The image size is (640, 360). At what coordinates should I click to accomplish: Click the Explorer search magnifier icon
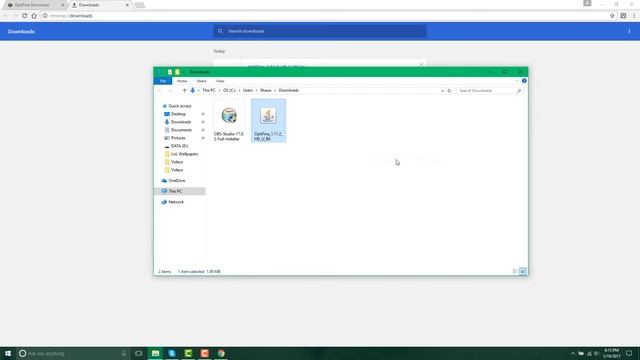pos(519,91)
